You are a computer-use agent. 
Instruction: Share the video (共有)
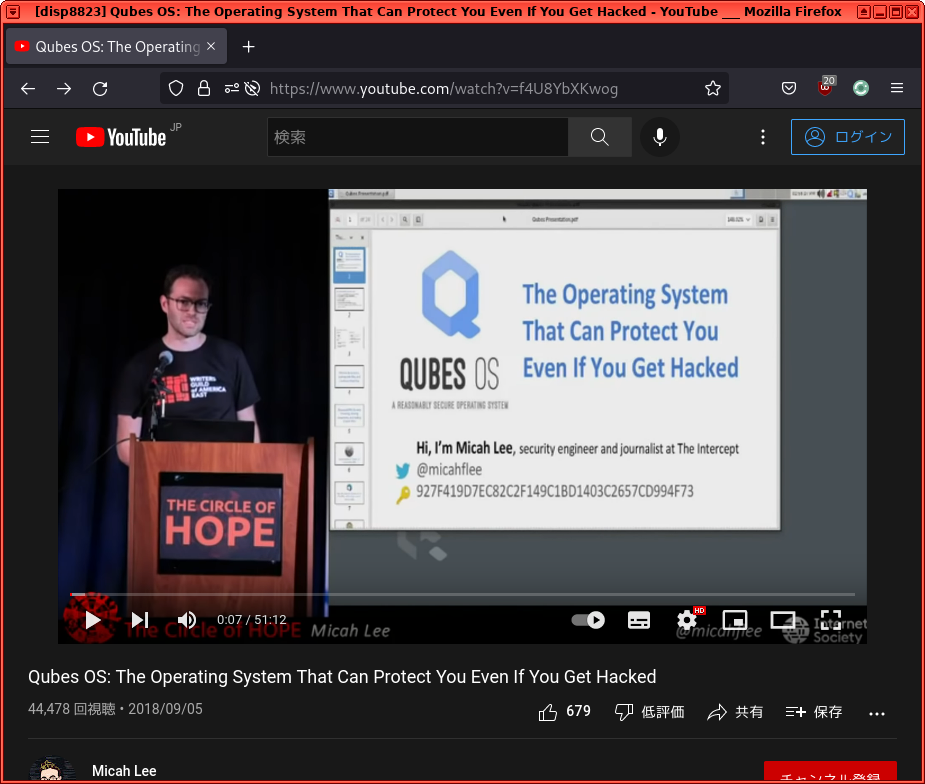tap(735, 712)
